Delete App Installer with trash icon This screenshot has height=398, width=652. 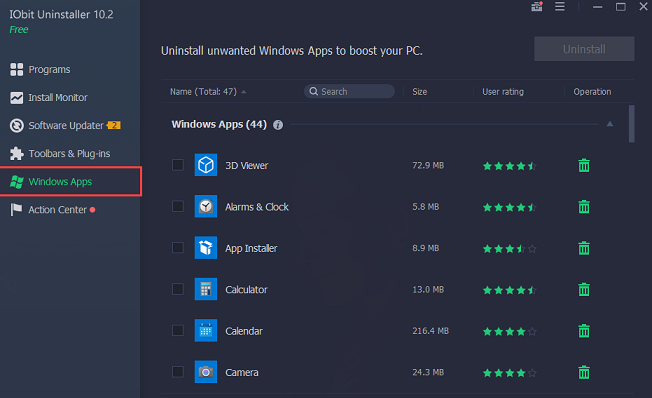(x=584, y=248)
